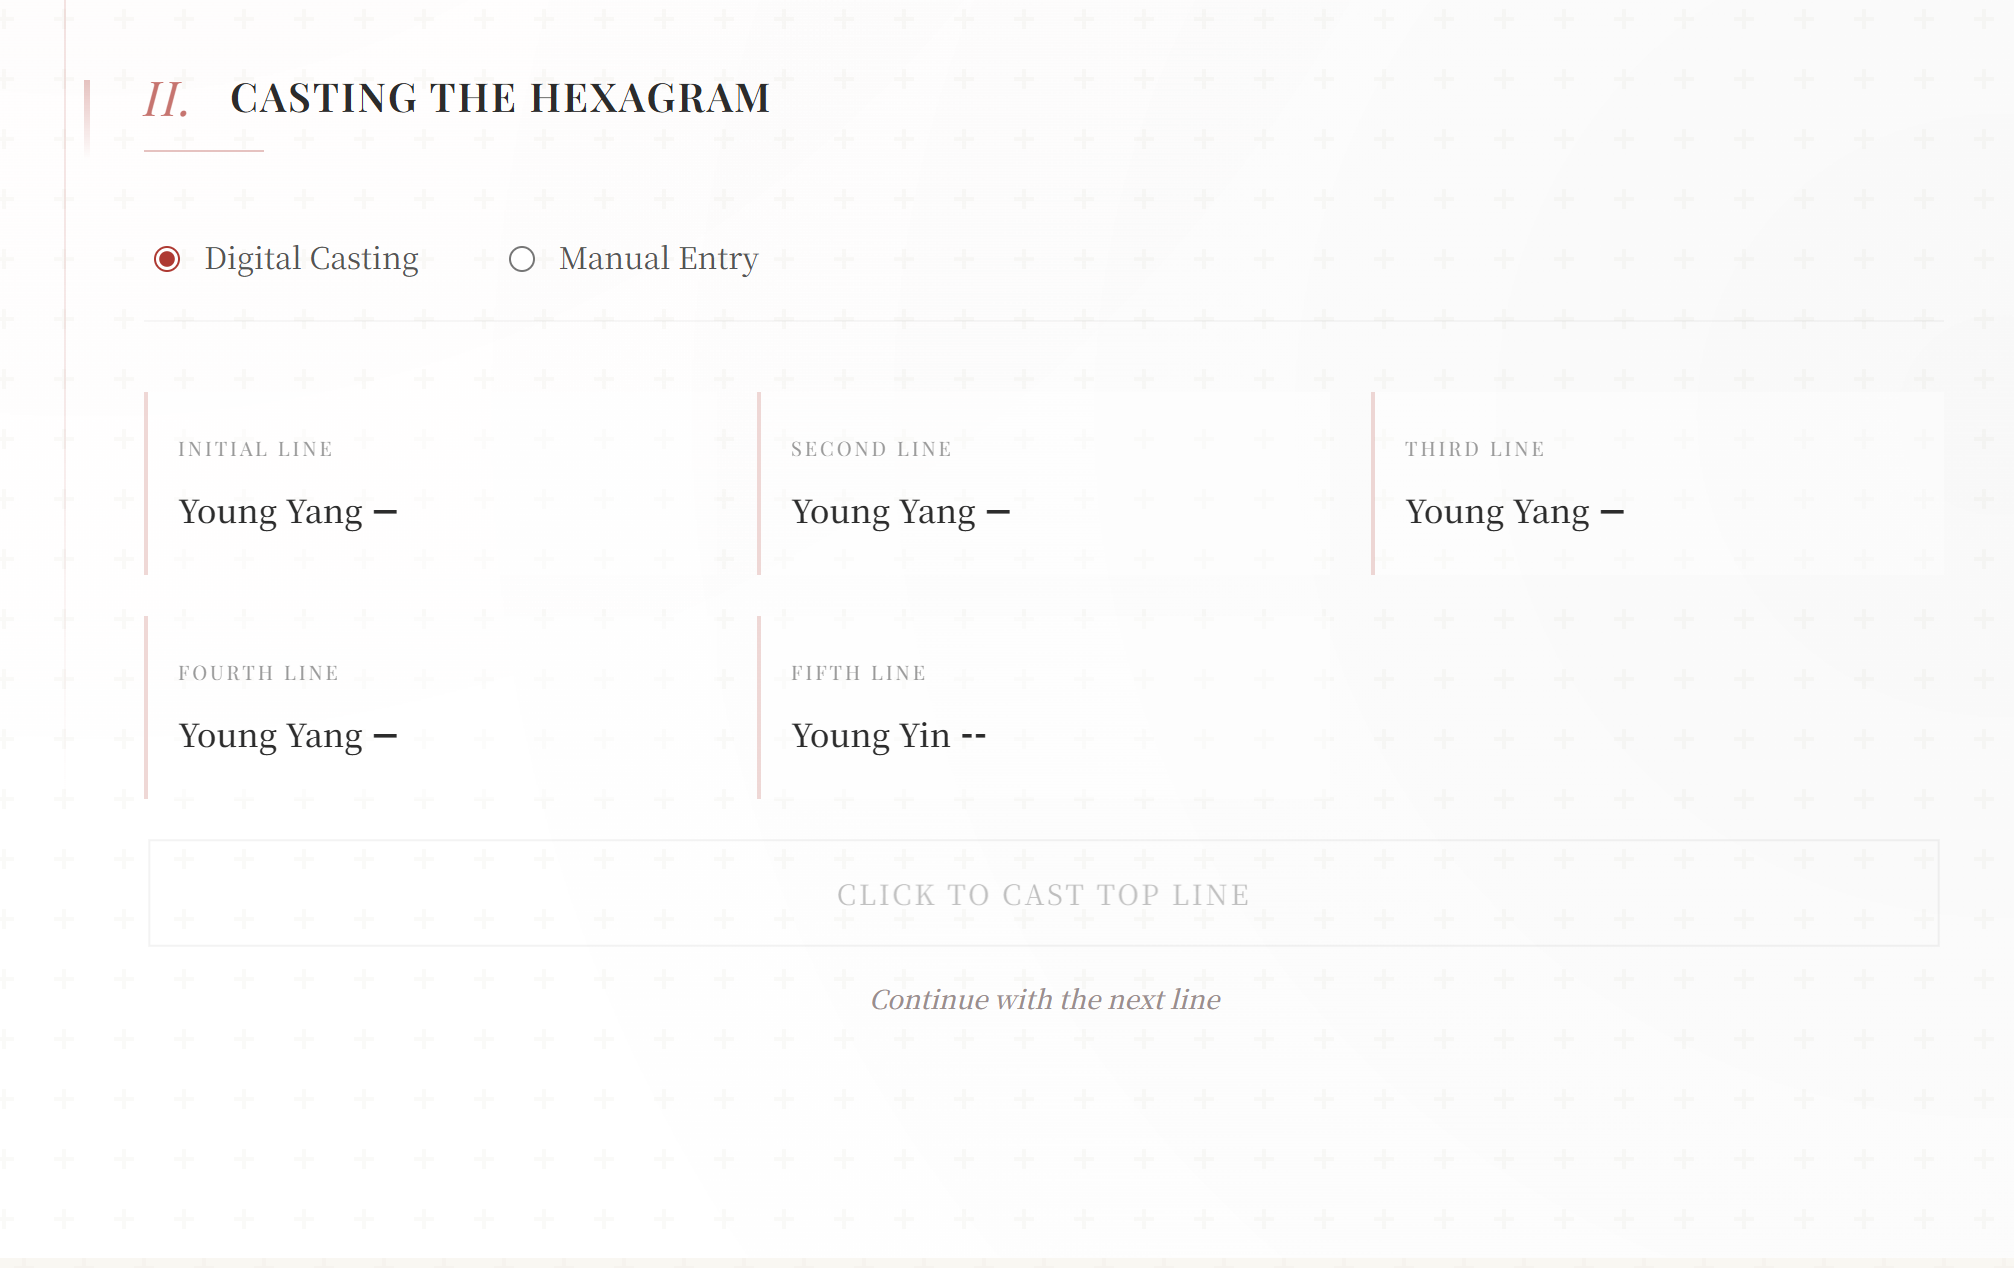
Task: Click the FOURTH LINE card header
Action: (x=259, y=672)
